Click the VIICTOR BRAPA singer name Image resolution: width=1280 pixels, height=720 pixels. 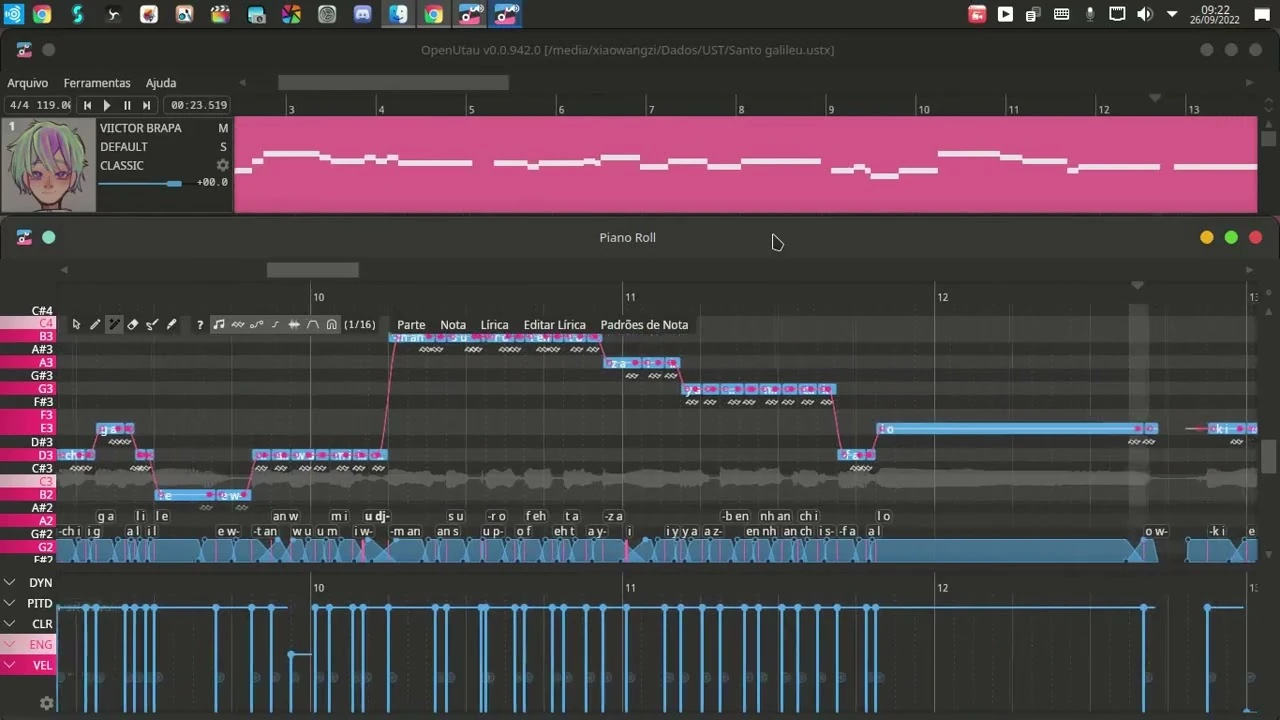point(141,128)
